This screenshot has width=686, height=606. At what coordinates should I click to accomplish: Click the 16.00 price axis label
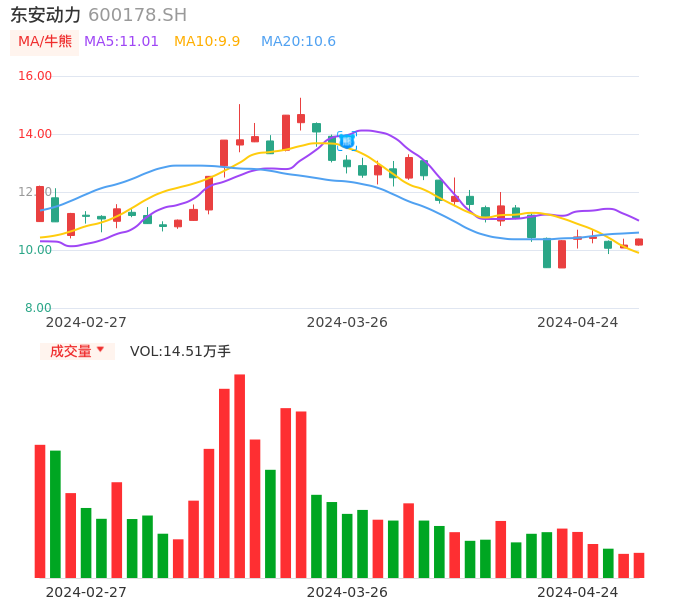36,76
